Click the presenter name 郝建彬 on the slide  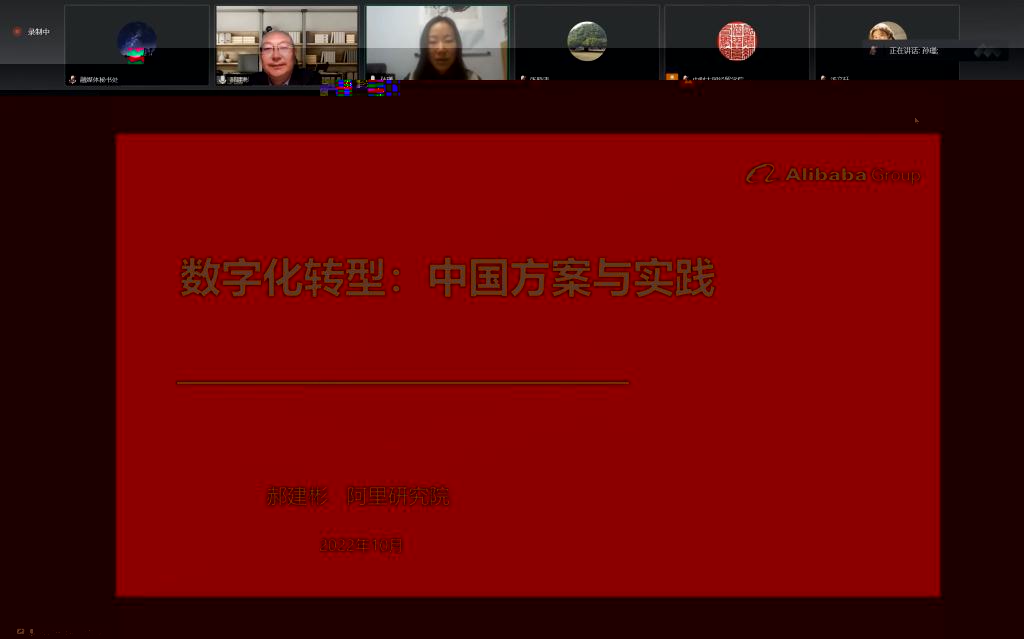pos(297,496)
